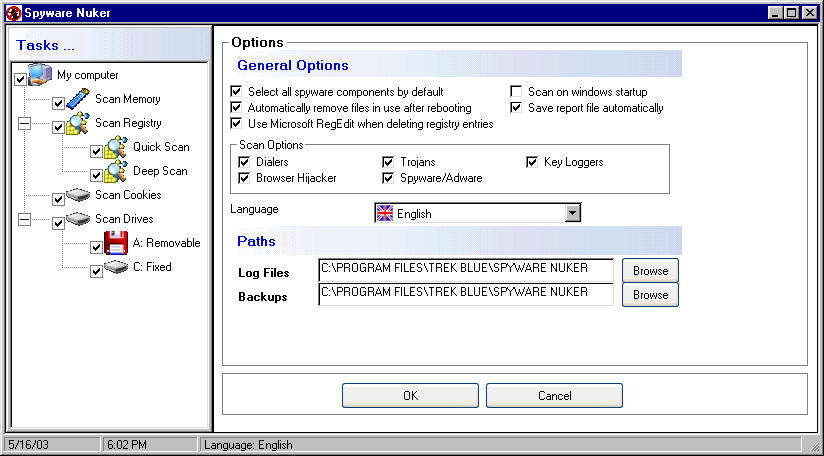The width and height of the screenshot is (824, 456).
Task: Toggle Use Microsoft RegEdit checkbox
Action: pos(236,124)
